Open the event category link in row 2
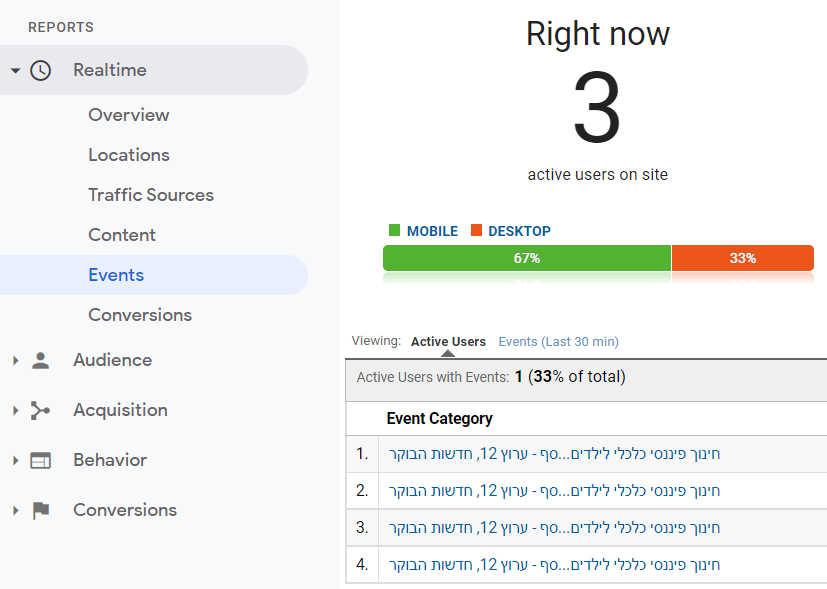The height and width of the screenshot is (589, 827). coord(554,491)
